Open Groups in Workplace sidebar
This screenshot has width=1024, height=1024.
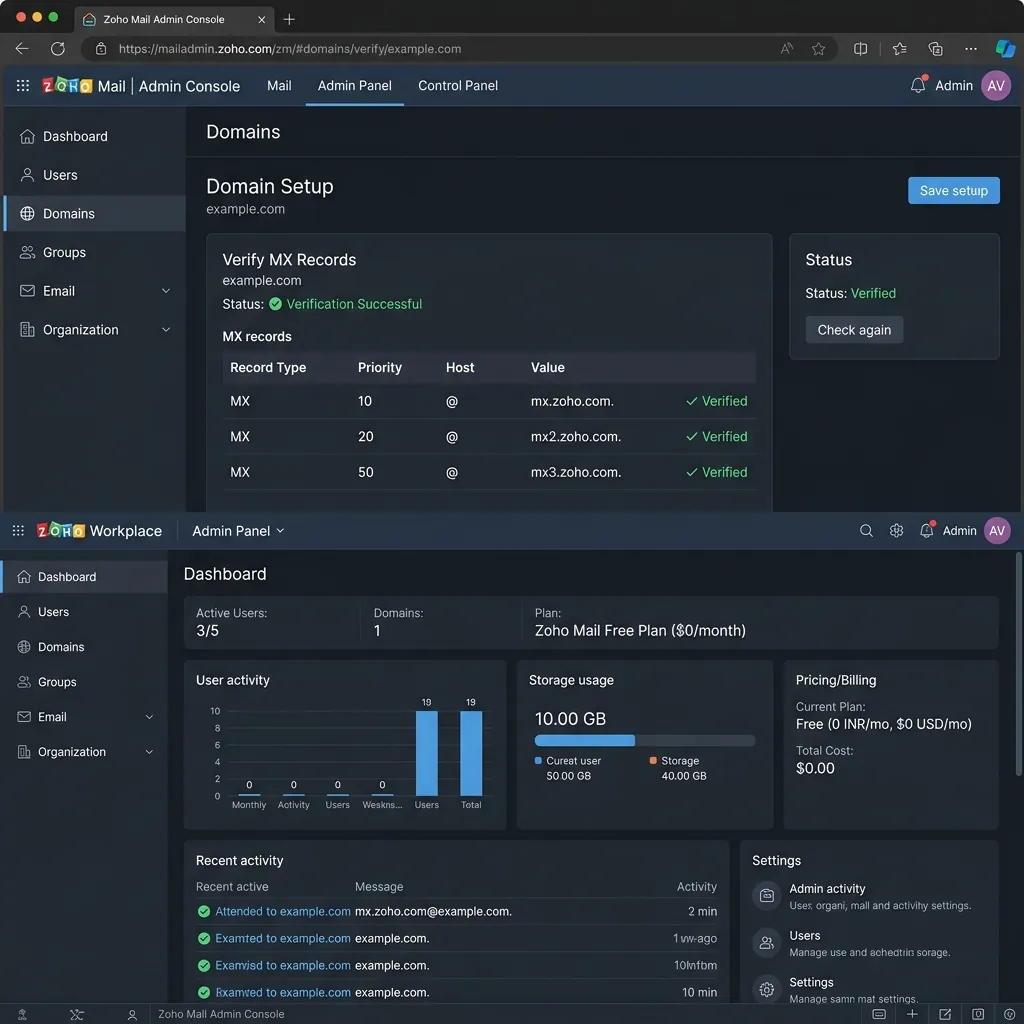click(x=84, y=682)
